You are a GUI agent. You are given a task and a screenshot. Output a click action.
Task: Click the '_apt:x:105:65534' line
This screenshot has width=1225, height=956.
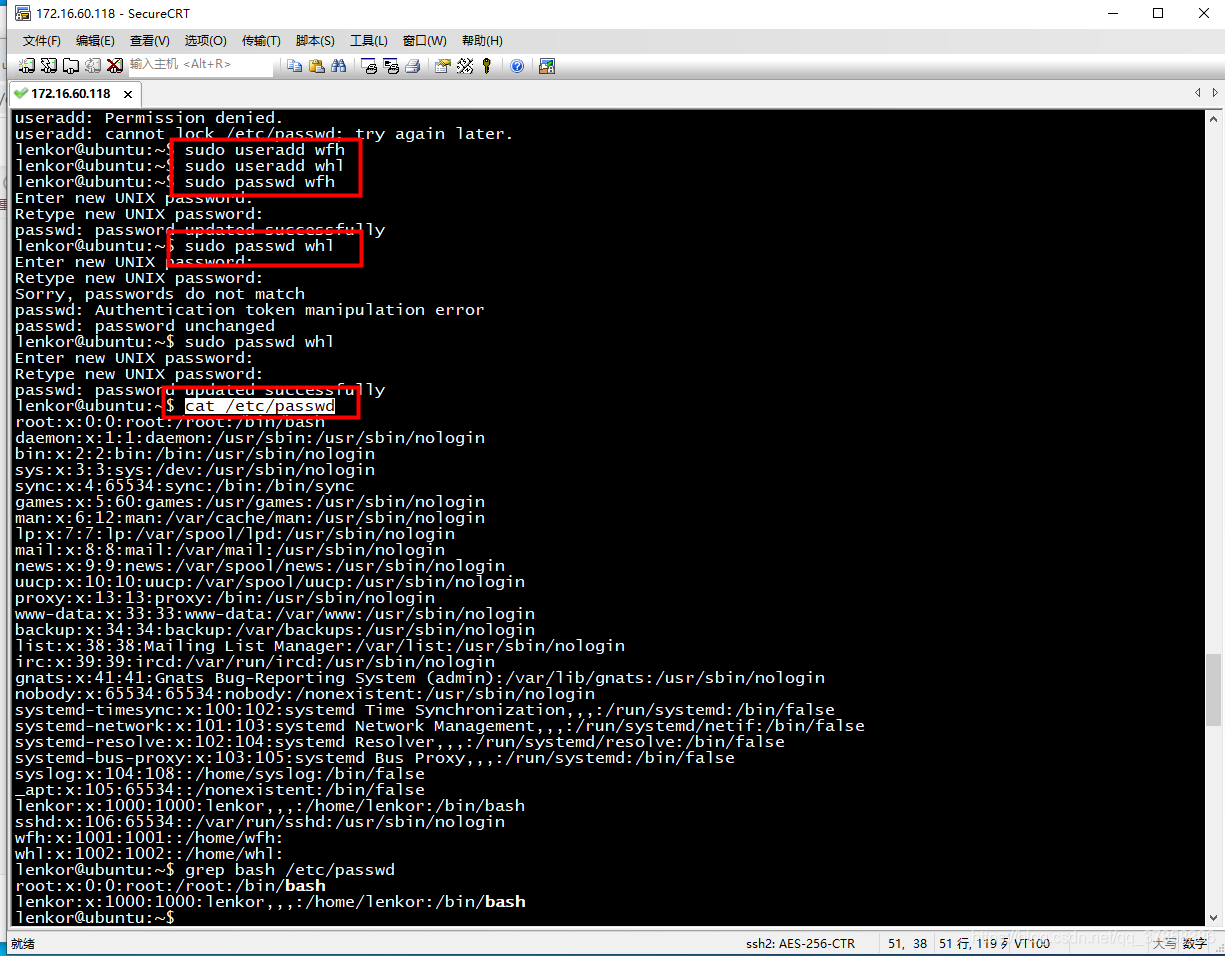pyautogui.click(x=220, y=790)
